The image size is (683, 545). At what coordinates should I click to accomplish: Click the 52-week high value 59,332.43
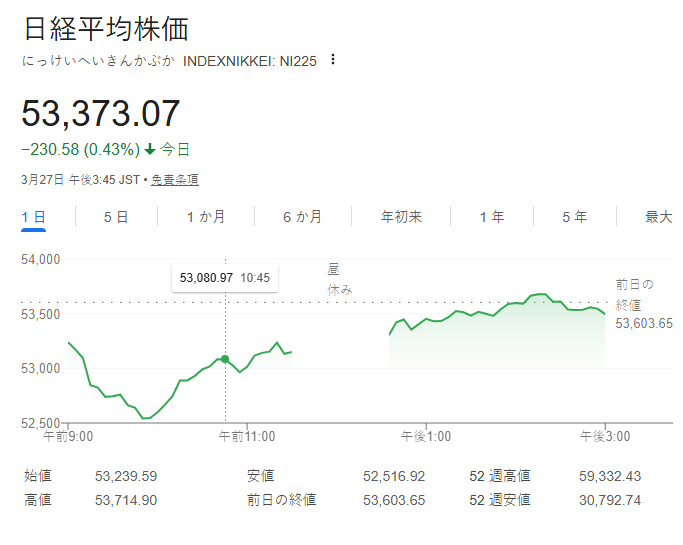[x=610, y=476]
